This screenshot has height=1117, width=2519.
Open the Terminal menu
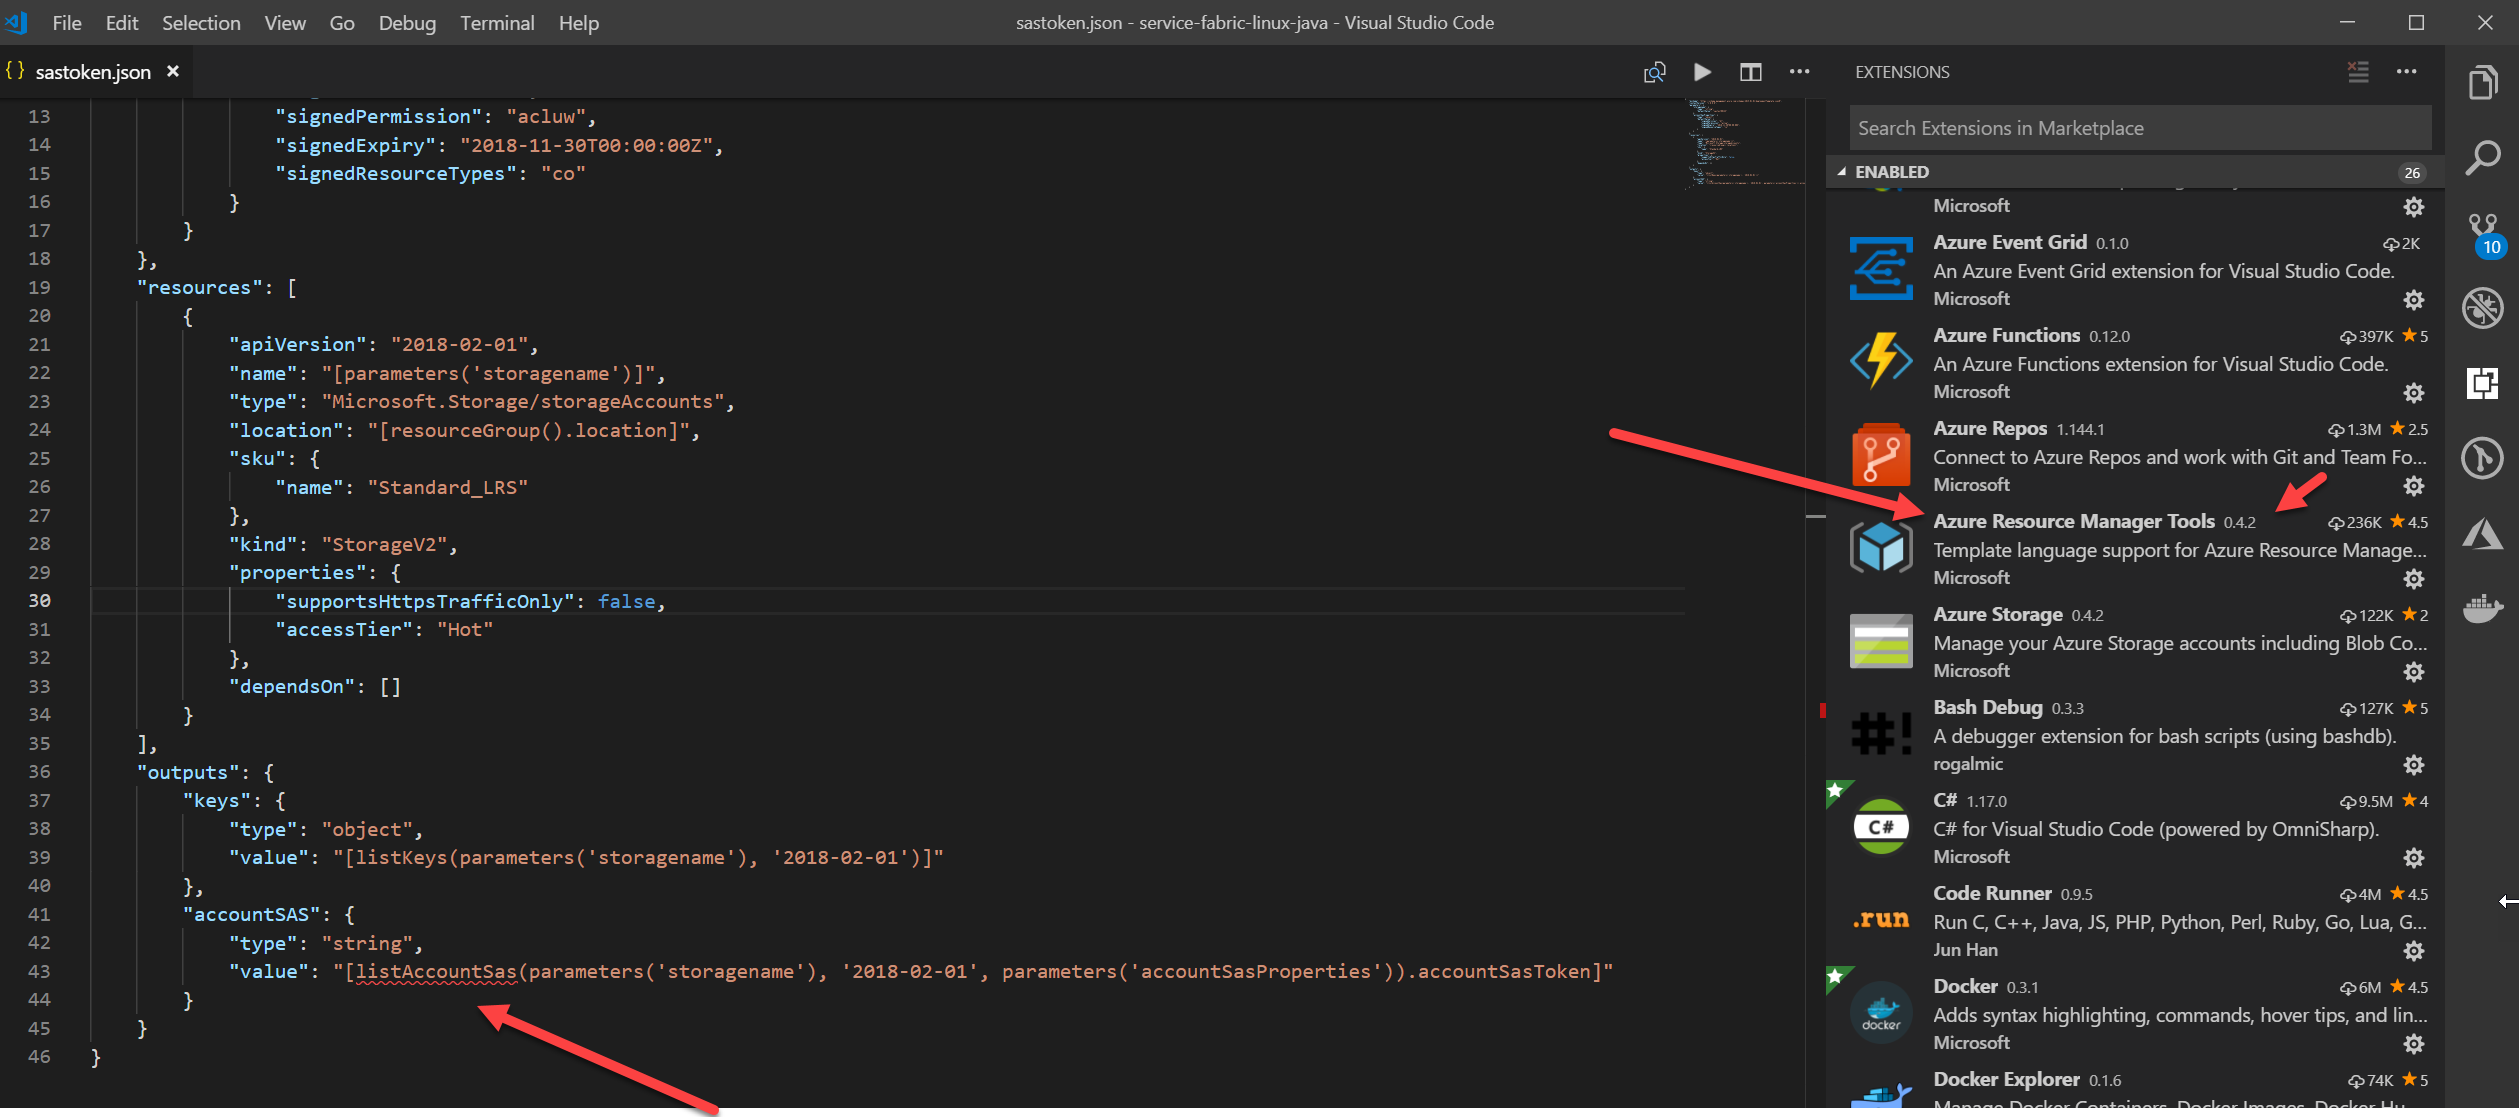coord(497,22)
